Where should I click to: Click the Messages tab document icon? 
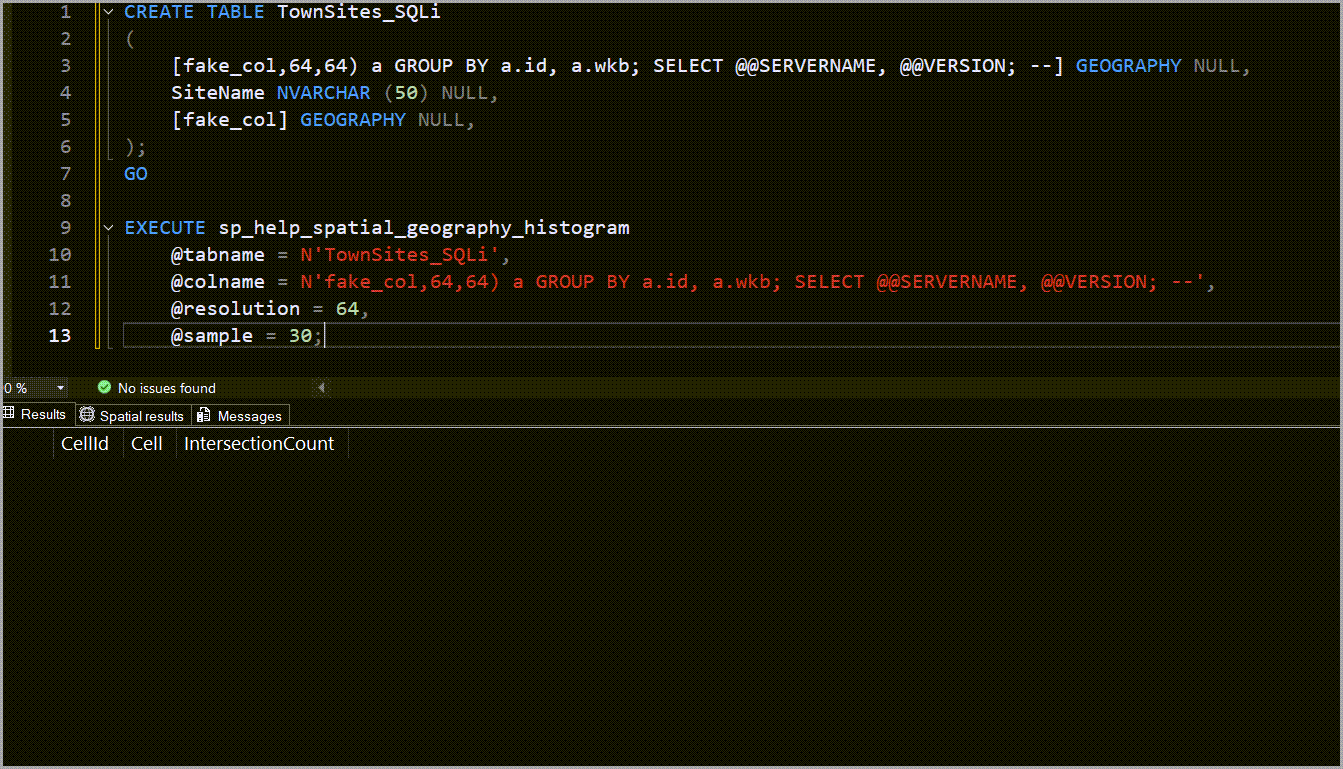[x=204, y=415]
